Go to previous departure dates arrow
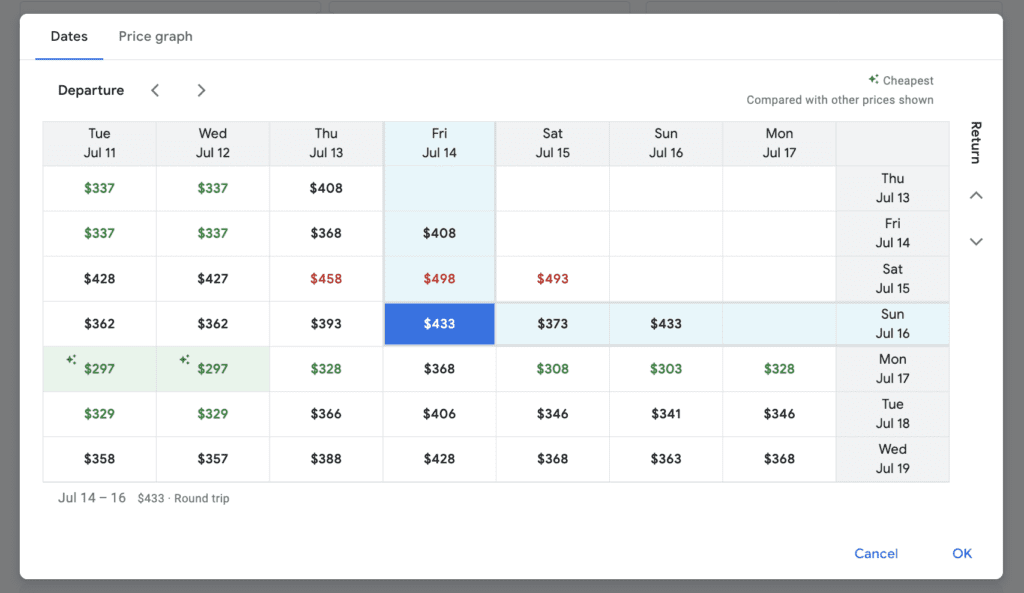This screenshot has width=1024, height=593. pyautogui.click(x=155, y=90)
